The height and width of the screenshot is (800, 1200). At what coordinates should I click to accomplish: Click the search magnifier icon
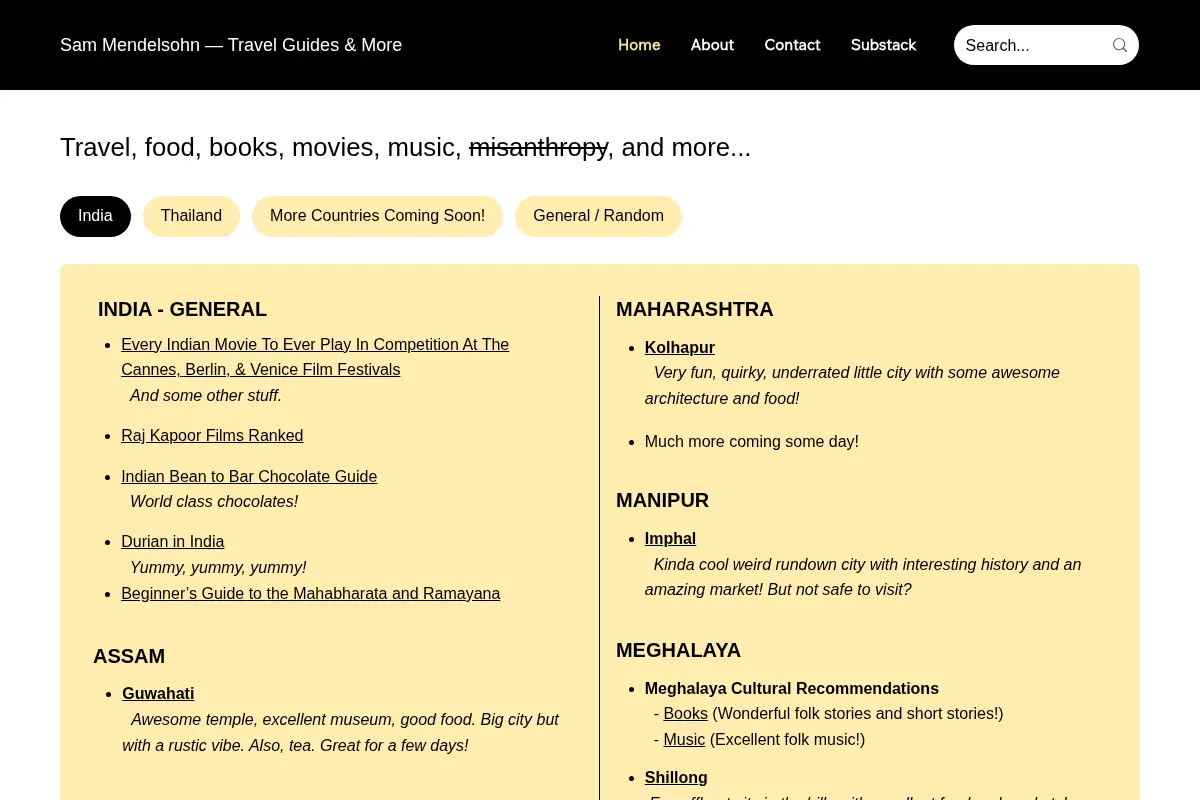point(1120,45)
